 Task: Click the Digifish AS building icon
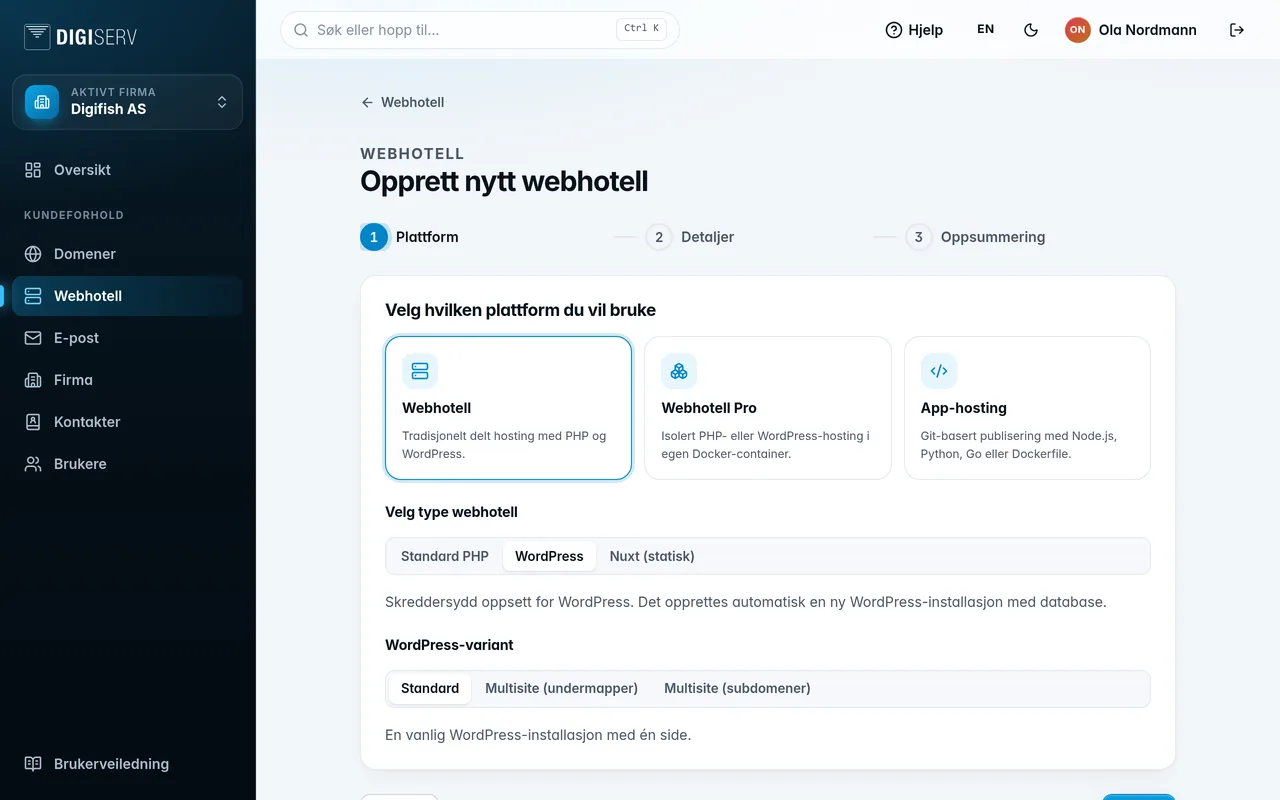[x=42, y=102]
